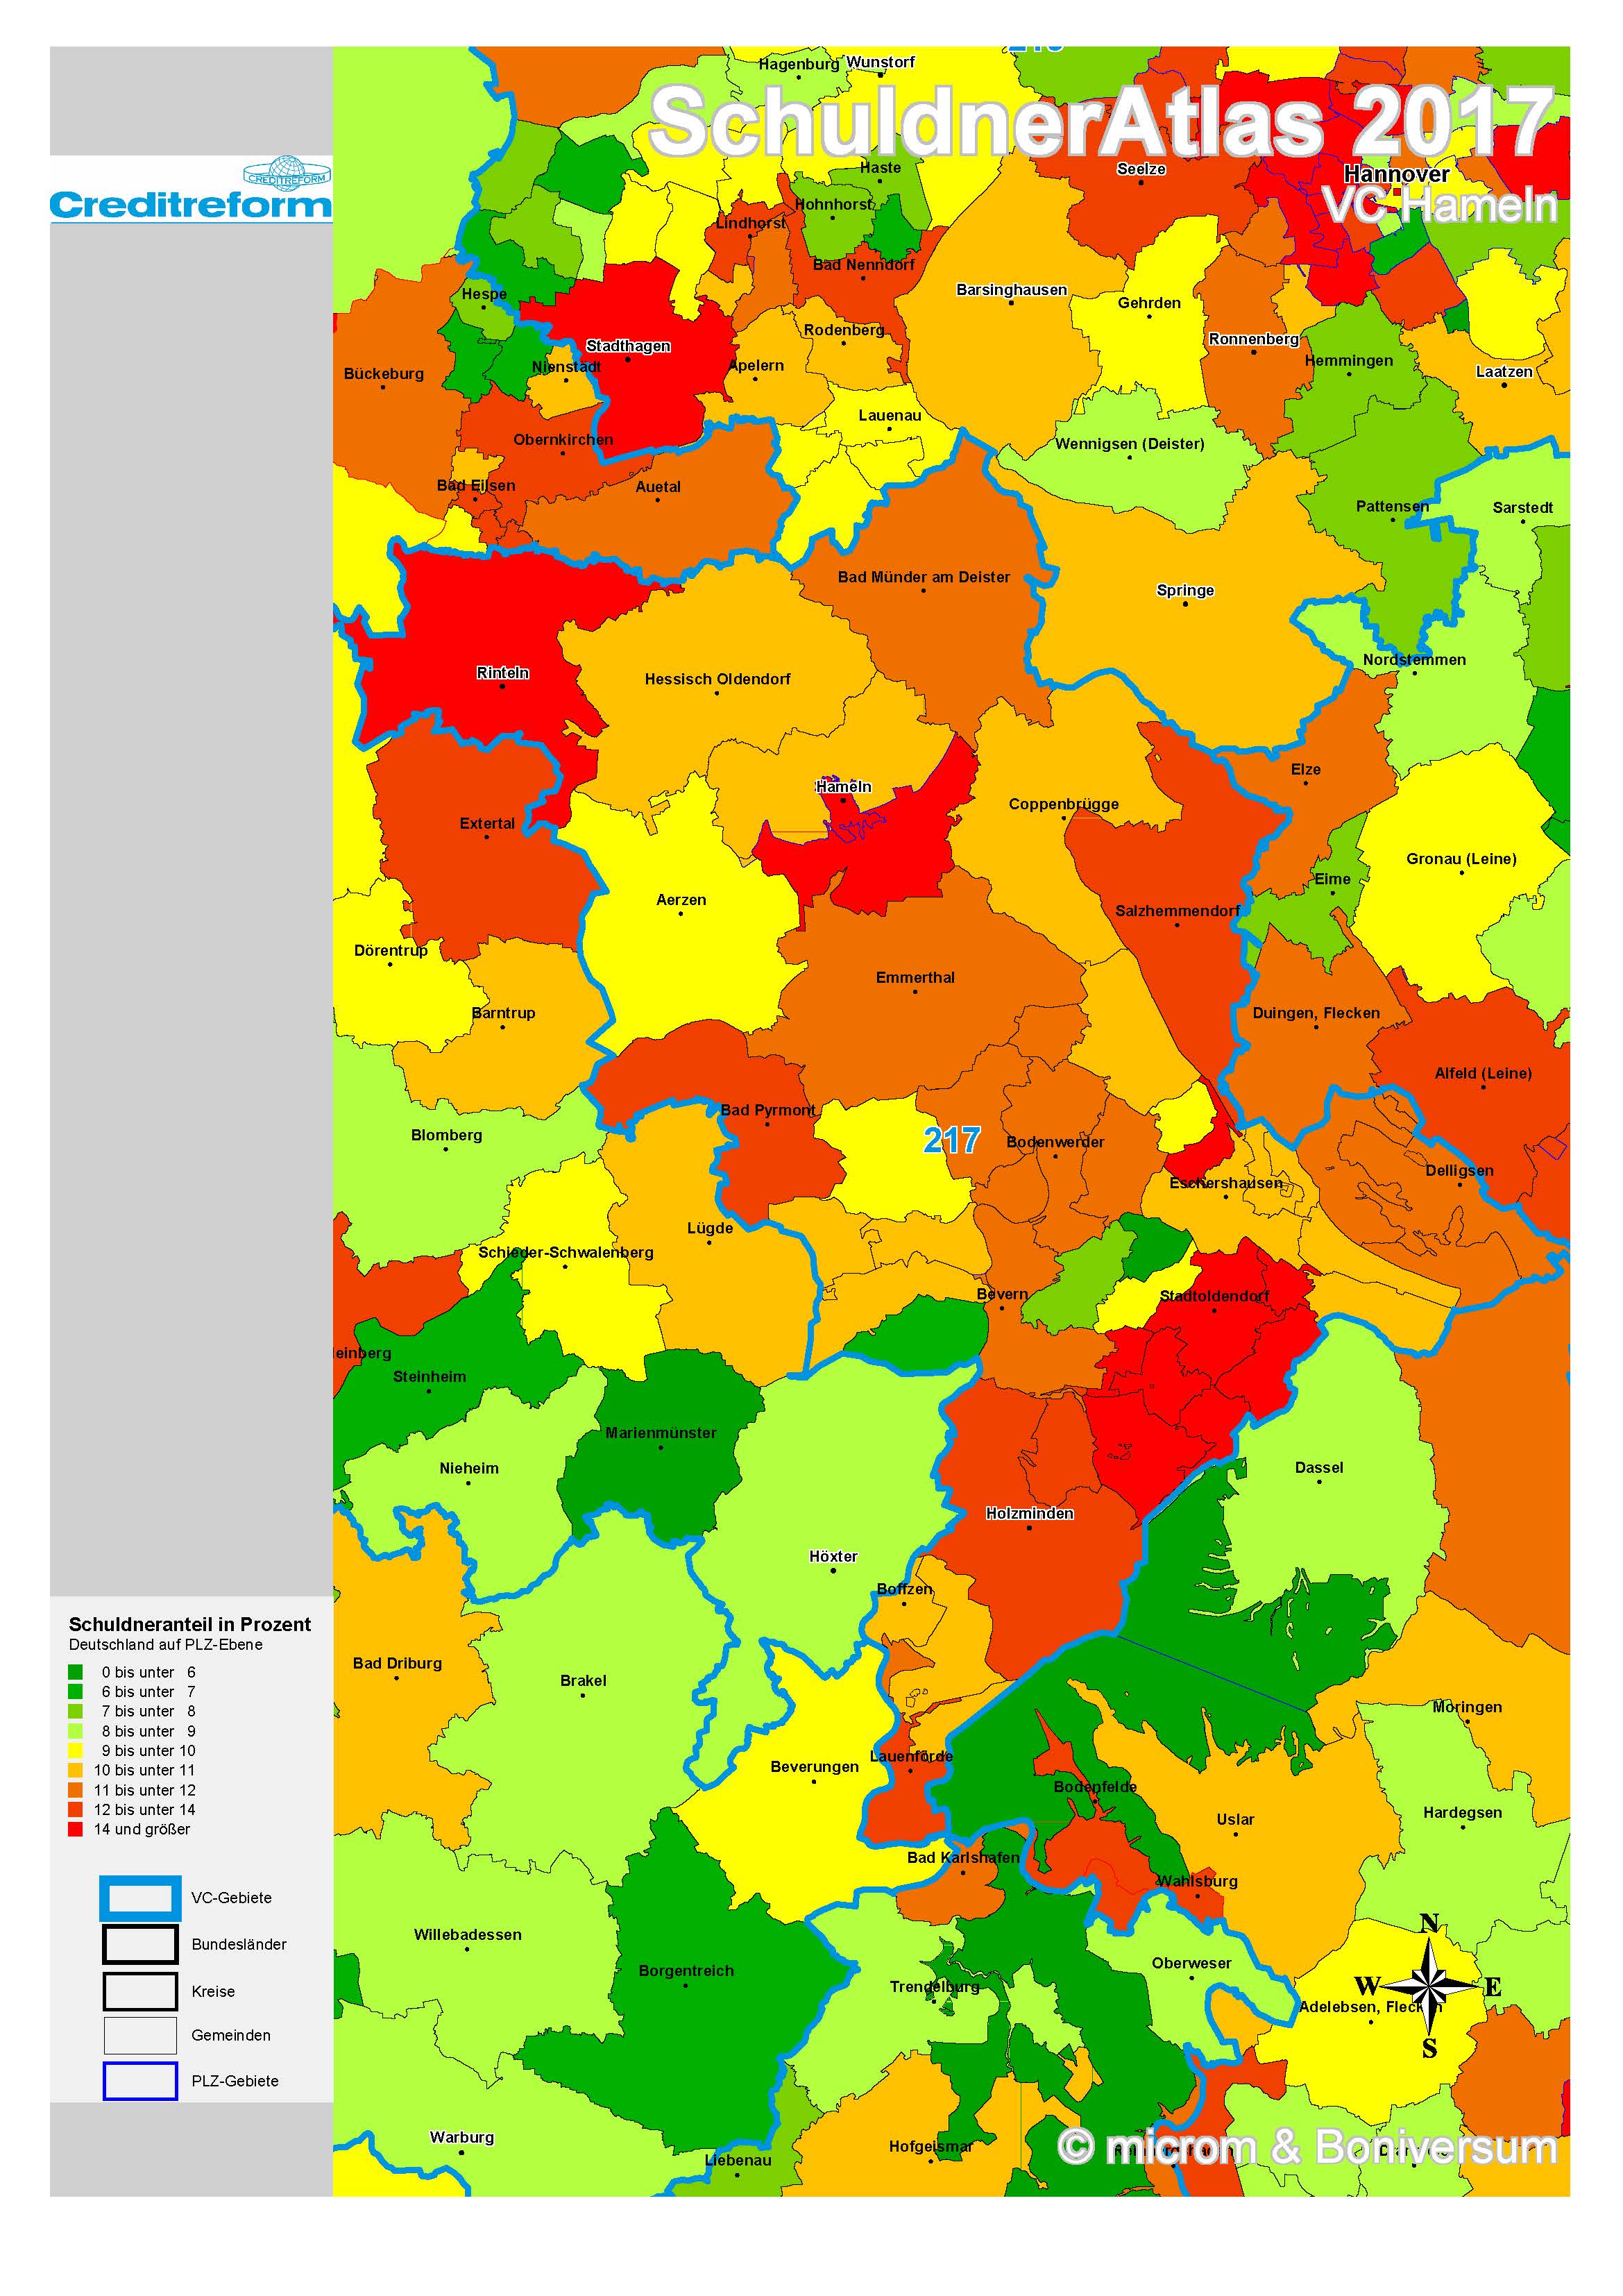Click the '7 bis unter 8' color swatch
Image resolution: width=1623 pixels, height=2296 pixels.
pos(75,1711)
